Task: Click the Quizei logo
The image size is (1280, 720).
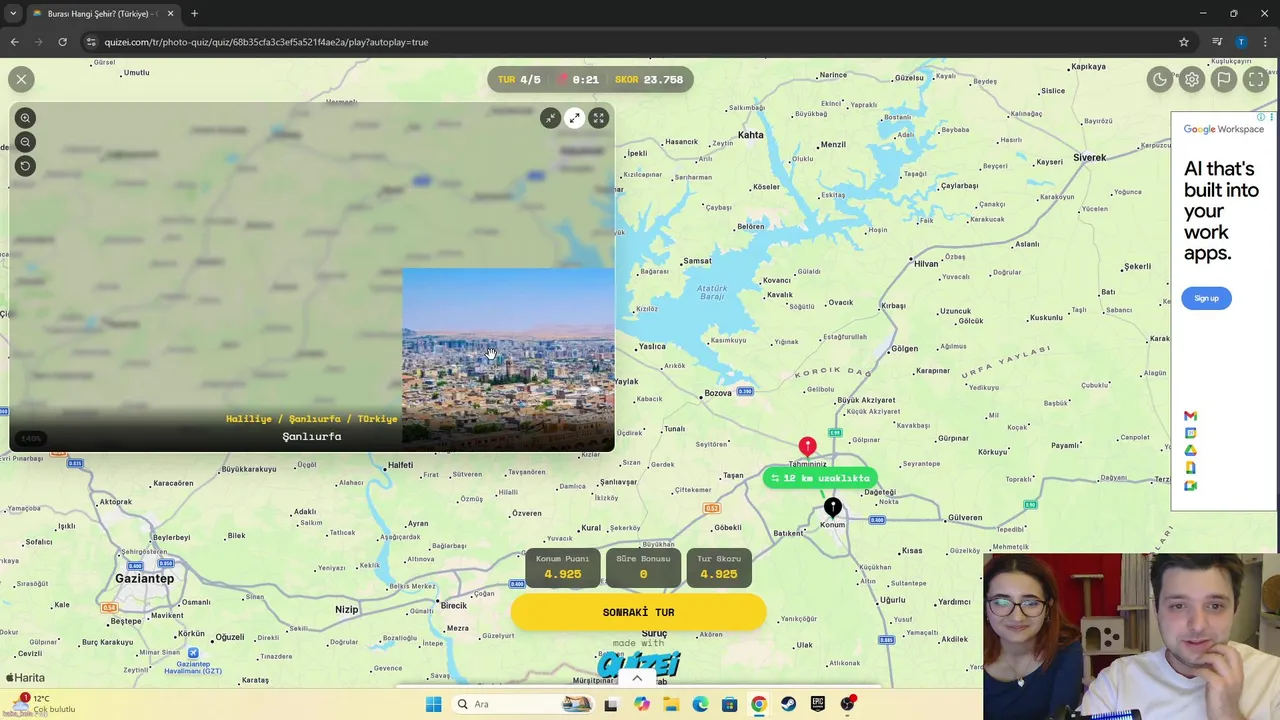Action: point(638,664)
